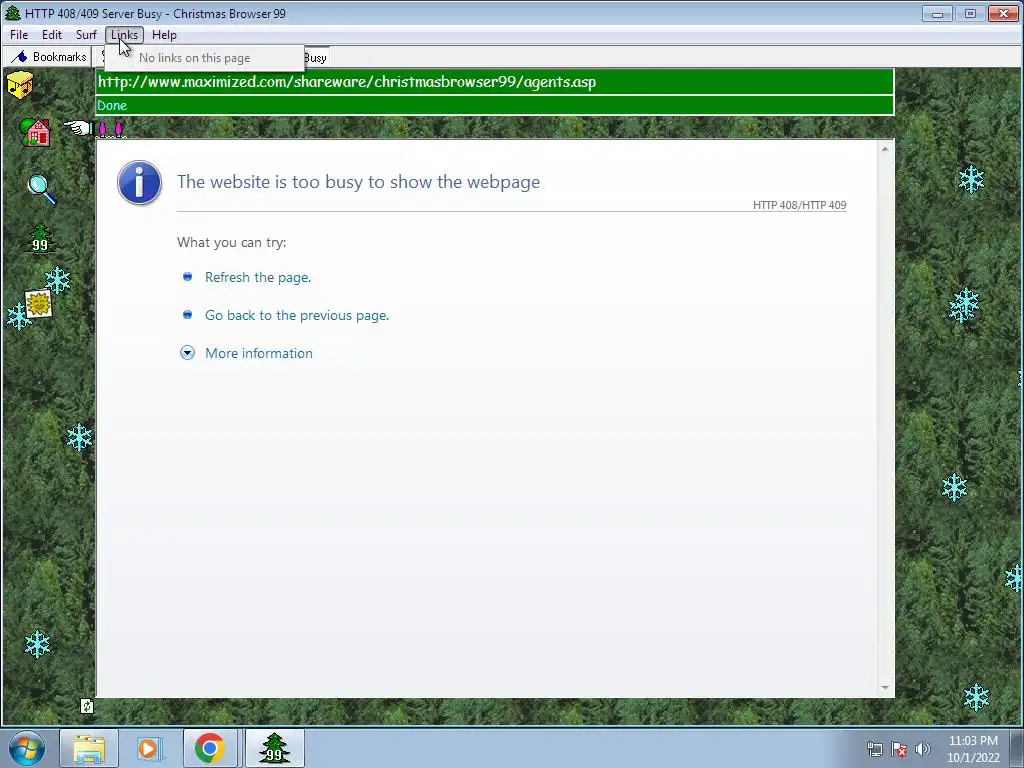Viewport: 1024px width, 768px height.
Task: Click the page scrollbar down arrow
Action: 885,687
